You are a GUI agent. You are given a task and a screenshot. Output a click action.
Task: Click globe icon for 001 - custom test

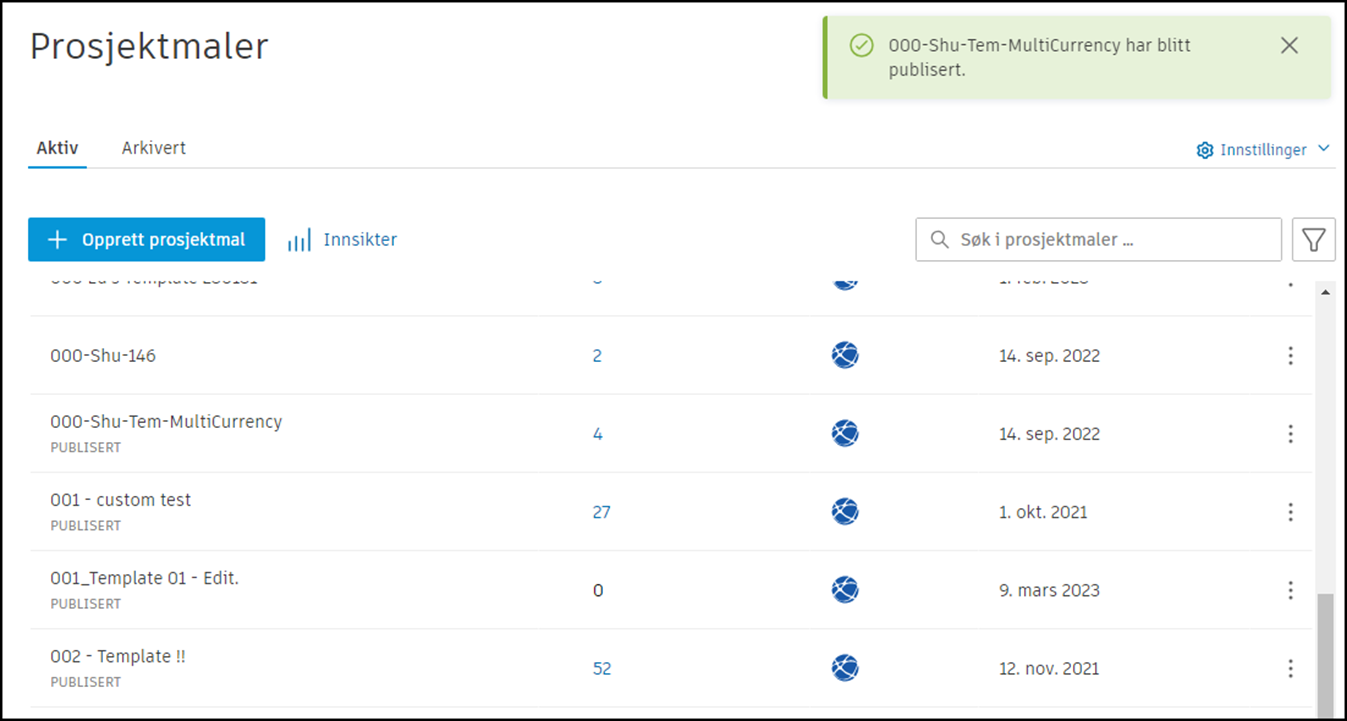pos(845,512)
